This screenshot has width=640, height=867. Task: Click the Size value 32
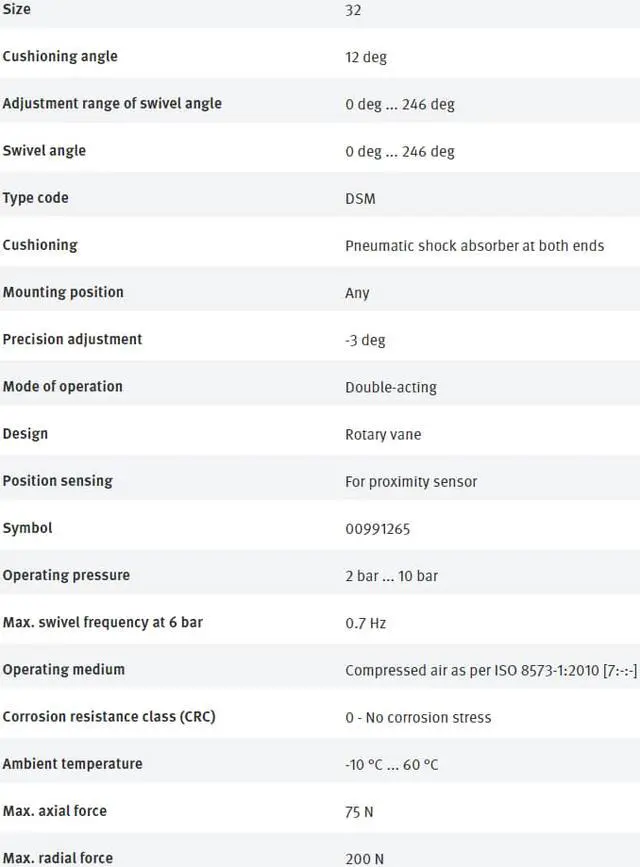point(353,10)
